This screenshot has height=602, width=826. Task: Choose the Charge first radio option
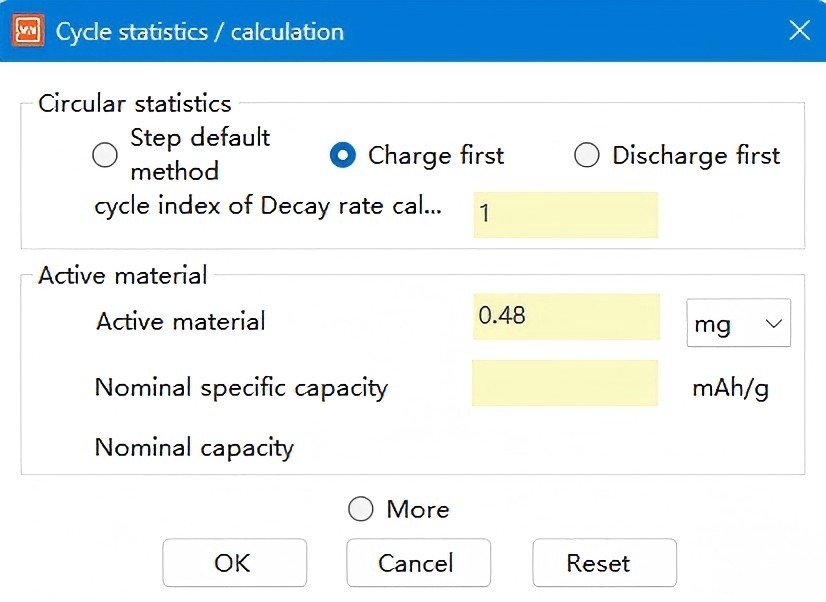(343, 155)
